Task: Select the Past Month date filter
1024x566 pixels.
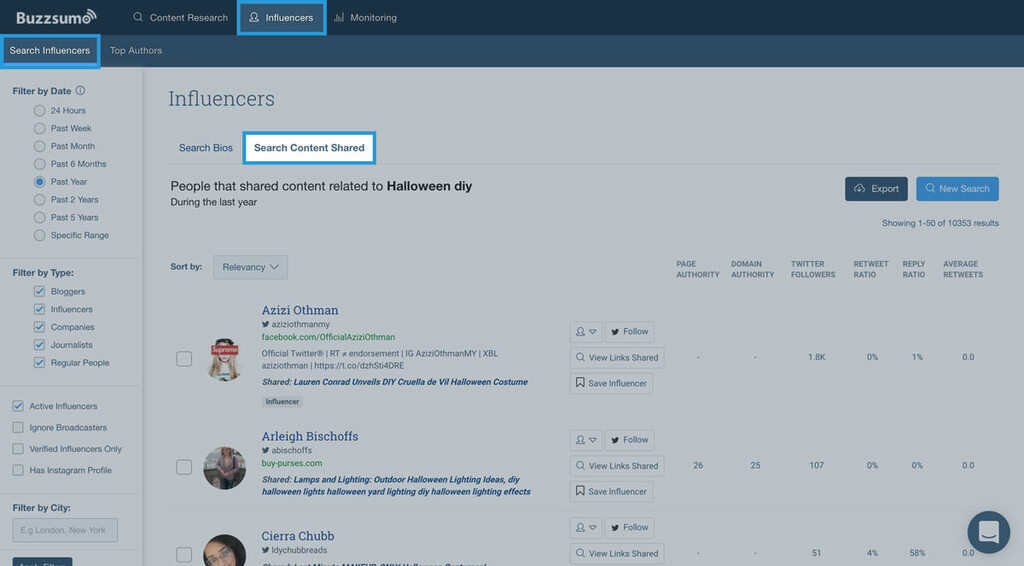Action: [40, 146]
